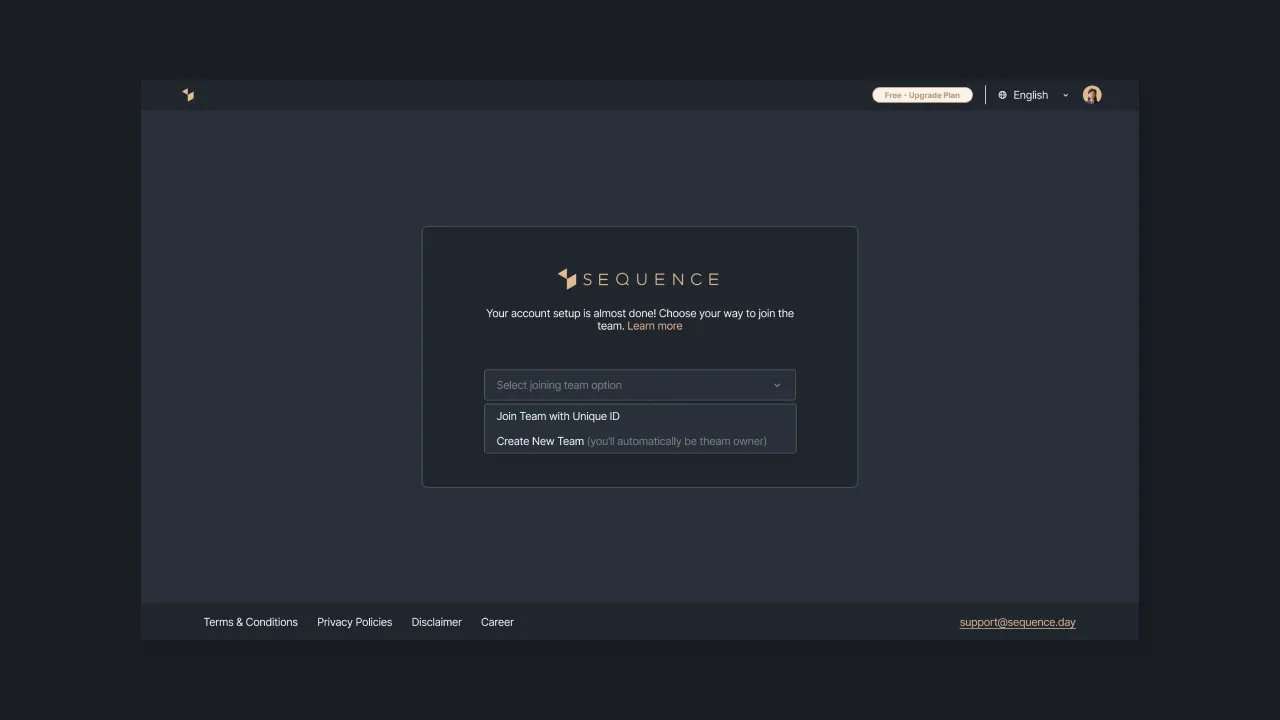The image size is (1280, 720).
Task: Choose Join Team with Unique ID
Action: pos(640,416)
